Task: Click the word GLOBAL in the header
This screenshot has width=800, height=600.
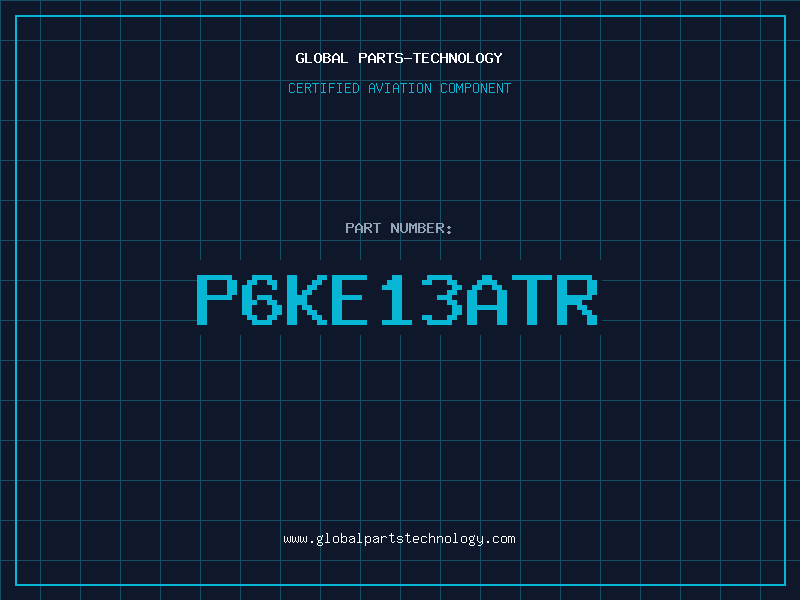Action: (x=321, y=58)
